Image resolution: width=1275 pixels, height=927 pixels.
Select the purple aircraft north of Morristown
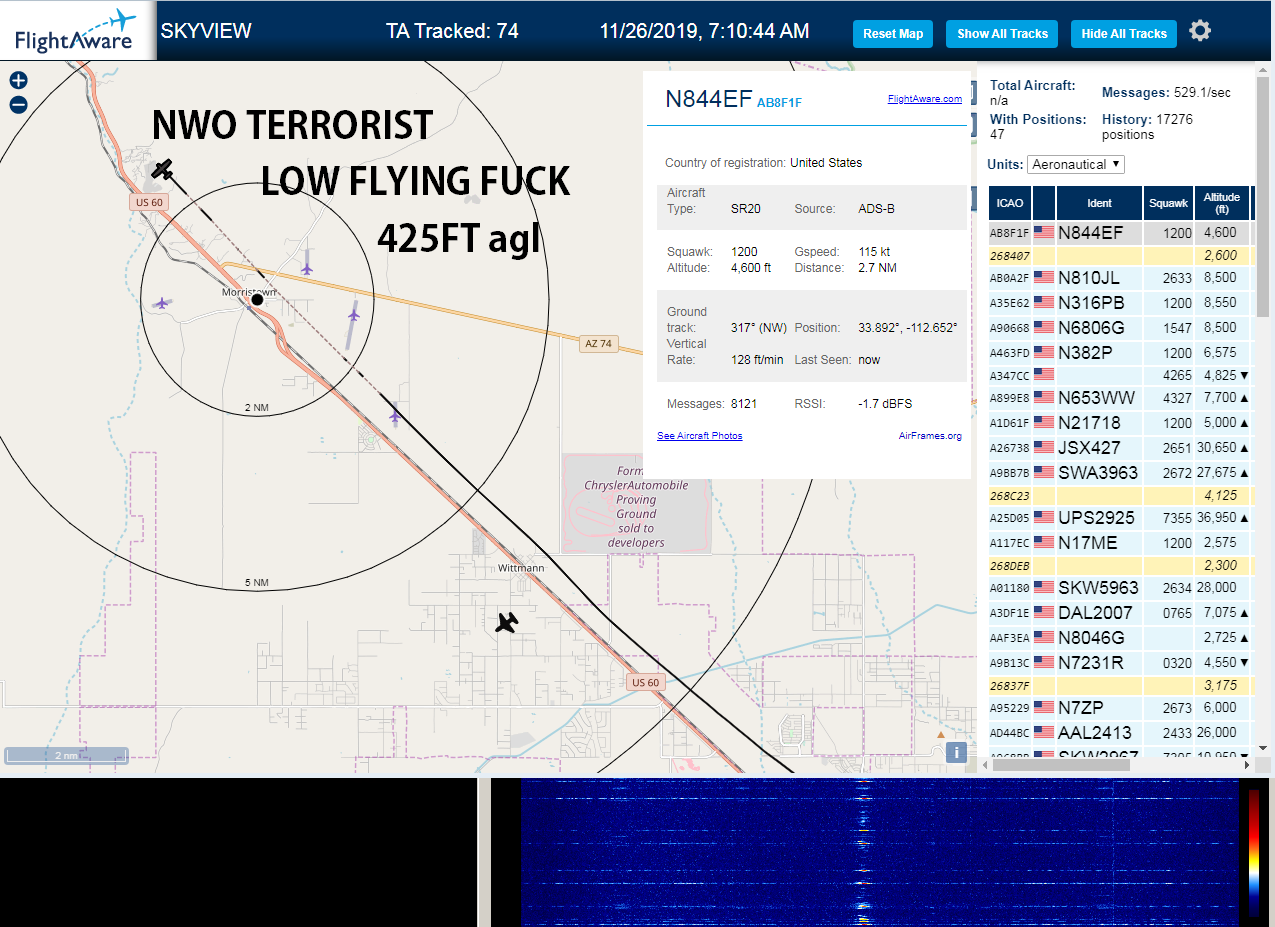[x=306, y=268]
